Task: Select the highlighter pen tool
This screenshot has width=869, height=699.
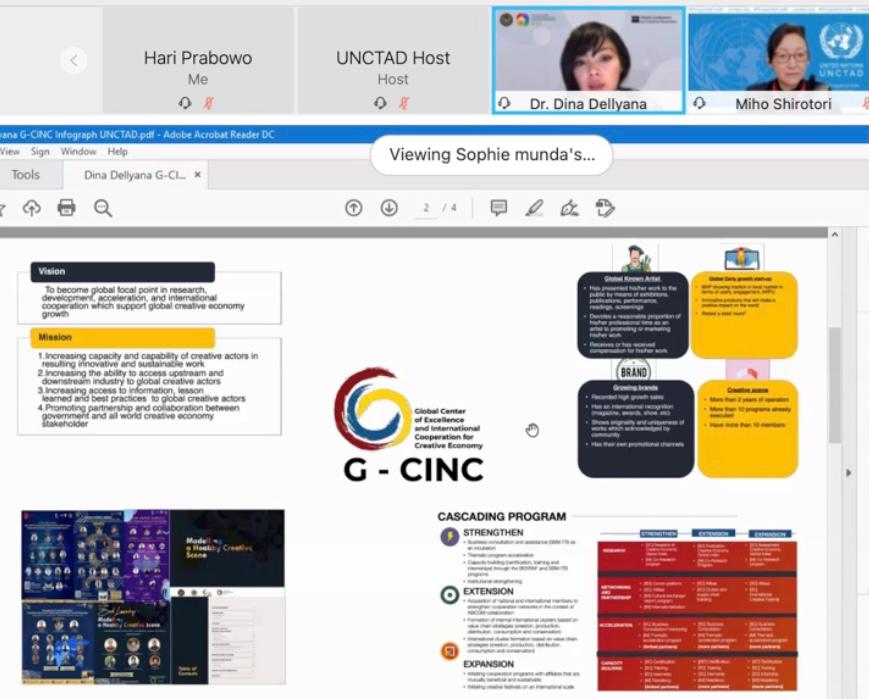Action: (534, 208)
